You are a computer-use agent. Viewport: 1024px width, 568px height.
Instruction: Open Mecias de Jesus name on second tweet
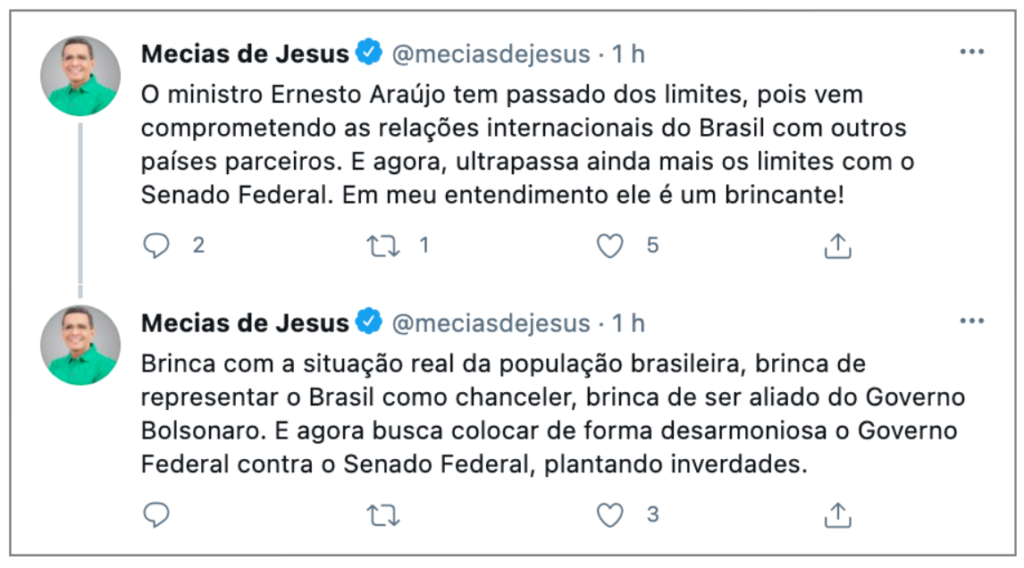coord(245,323)
